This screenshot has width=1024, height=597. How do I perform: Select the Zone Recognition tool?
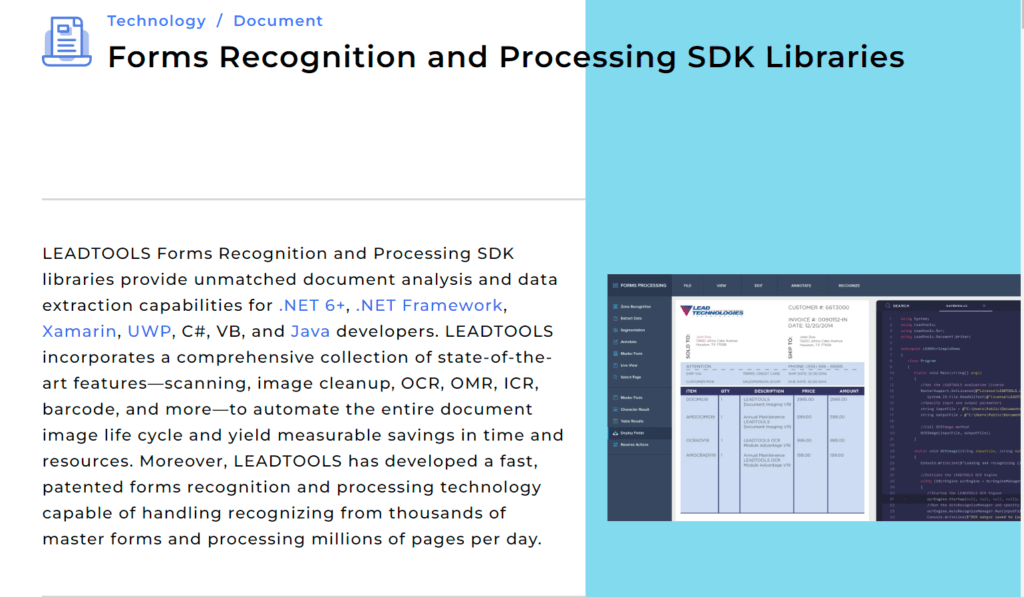633,307
